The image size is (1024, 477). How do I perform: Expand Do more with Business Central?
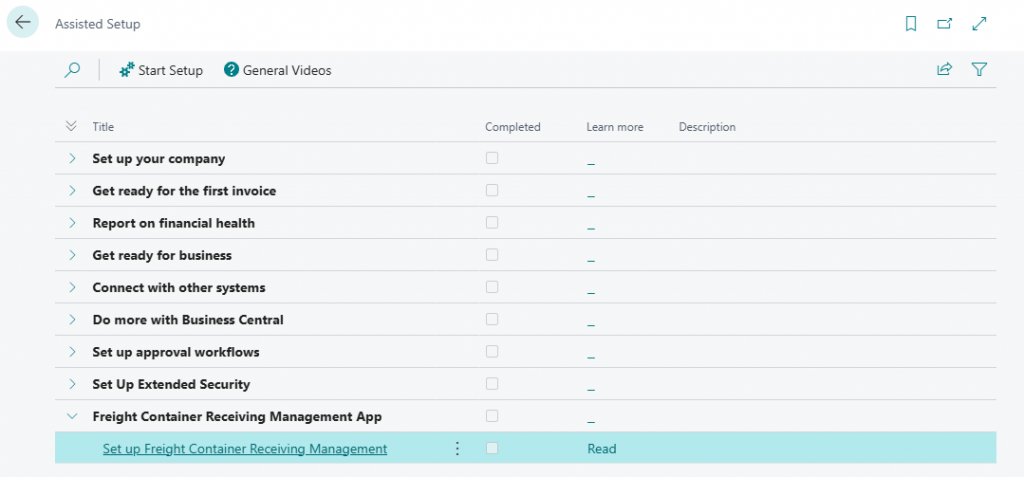(x=72, y=320)
